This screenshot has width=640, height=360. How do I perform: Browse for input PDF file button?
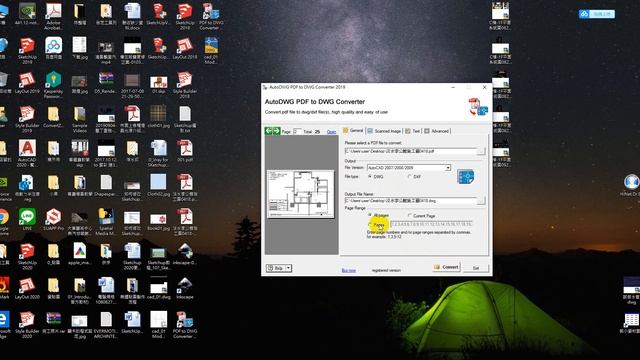[481, 151]
